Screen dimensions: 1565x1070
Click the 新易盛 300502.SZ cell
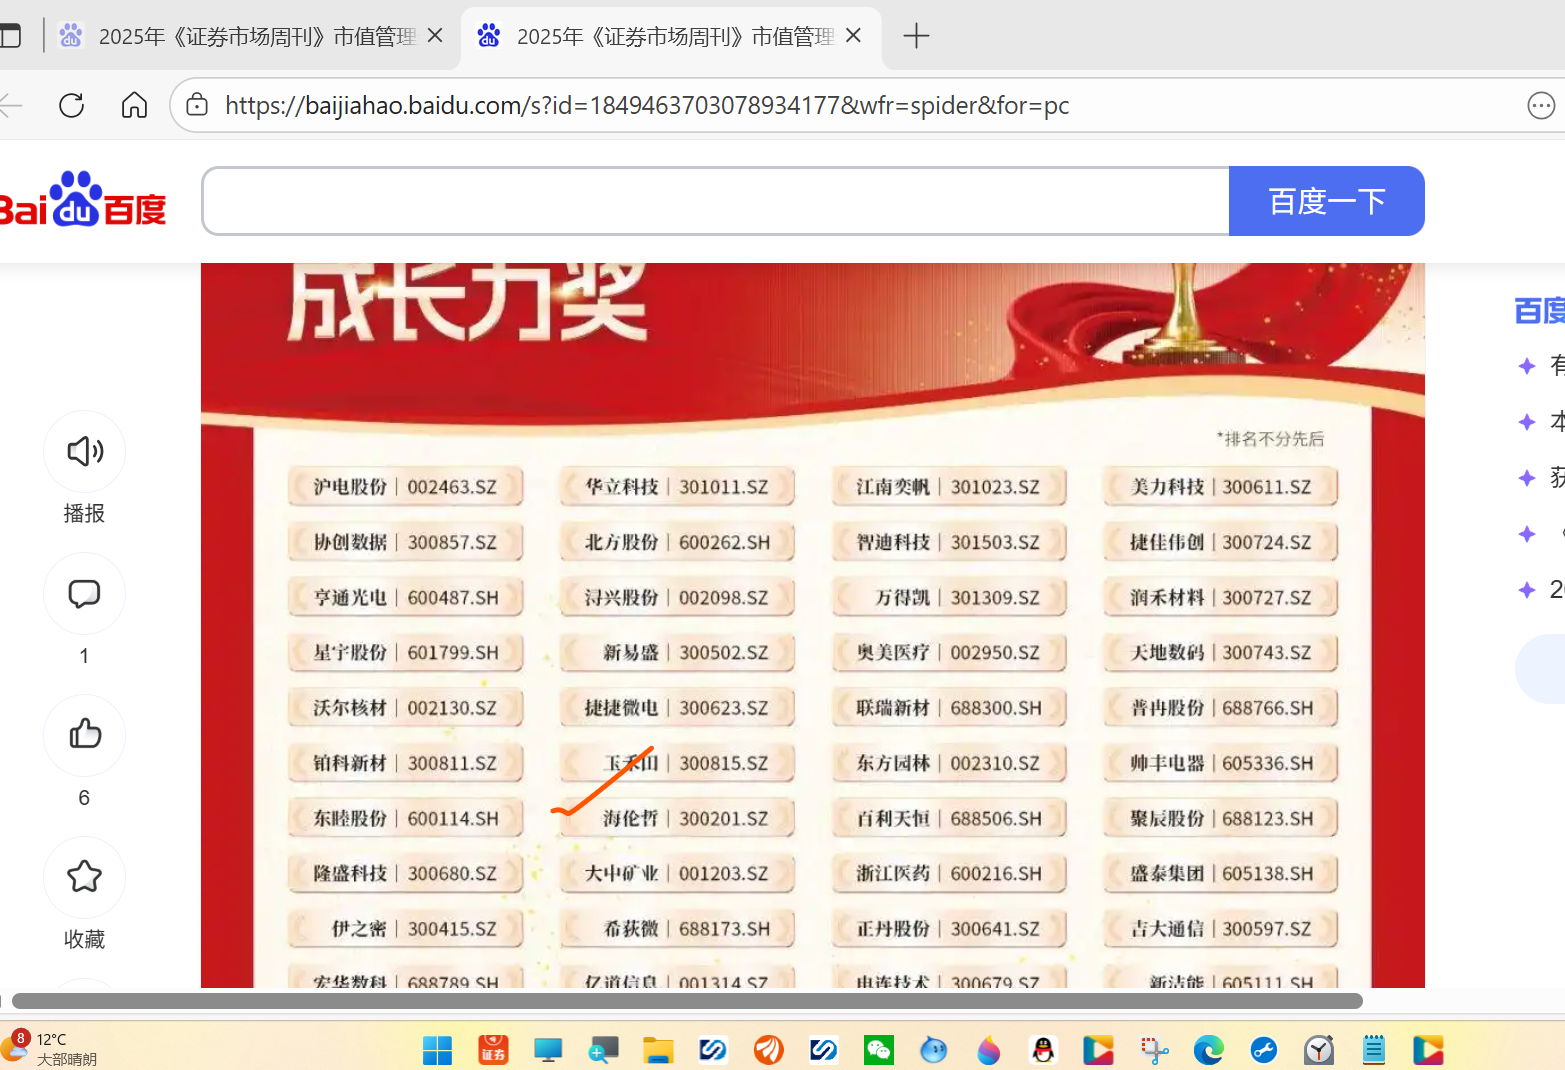tap(677, 652)
